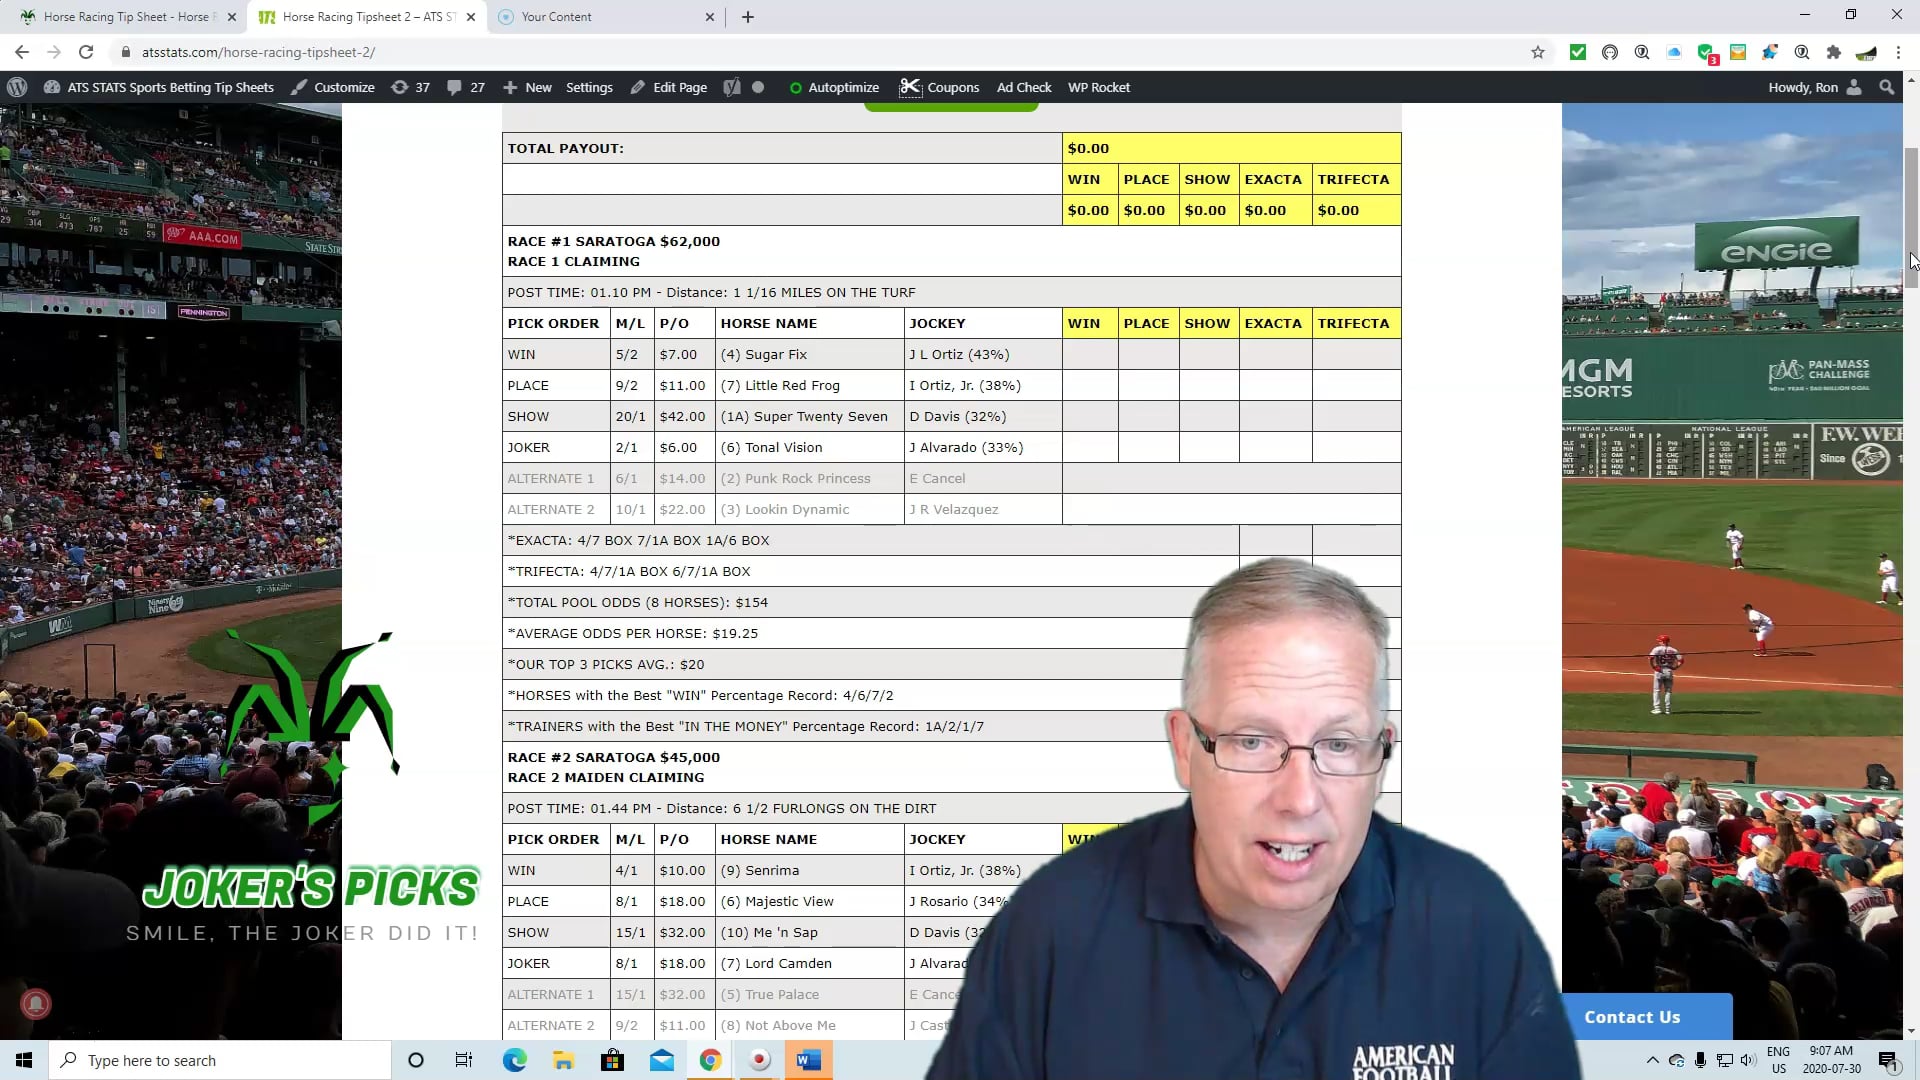Click the Yoast SEO icon in admin bar
The height and width of the screenshot is (1080, 1920).
[x=732, y=87]
